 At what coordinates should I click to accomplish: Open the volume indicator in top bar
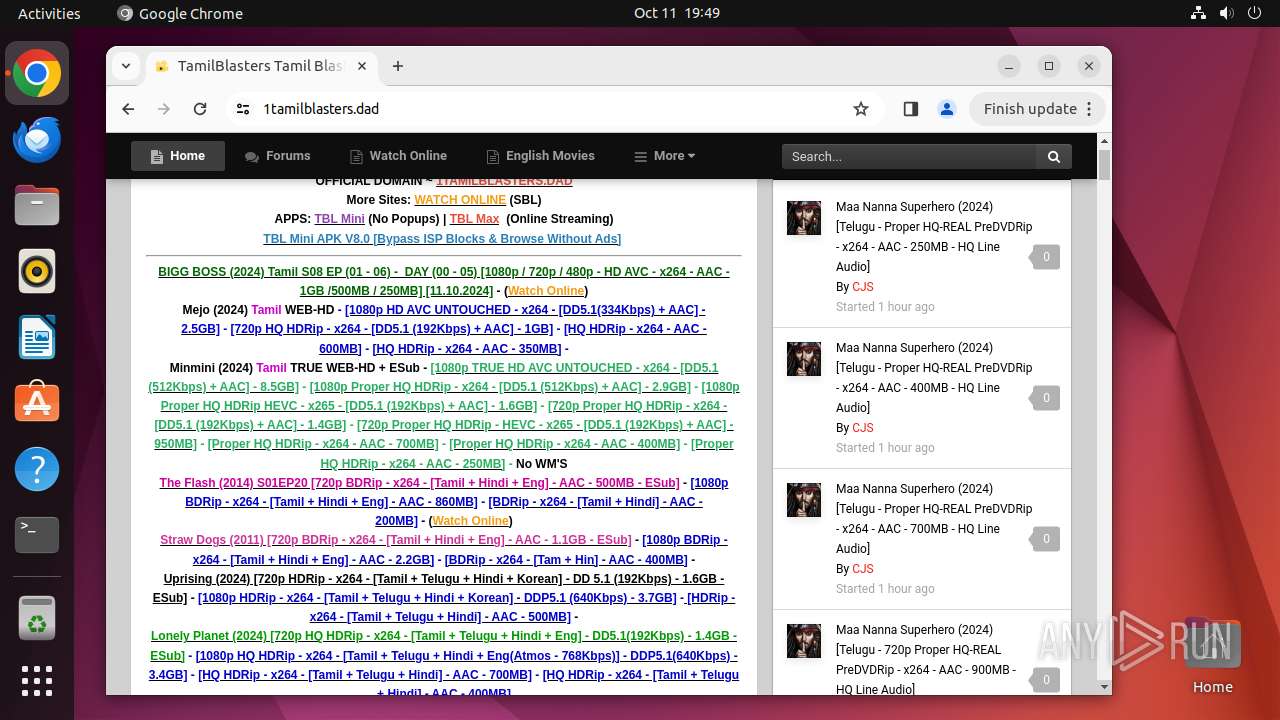[1226, 13]
